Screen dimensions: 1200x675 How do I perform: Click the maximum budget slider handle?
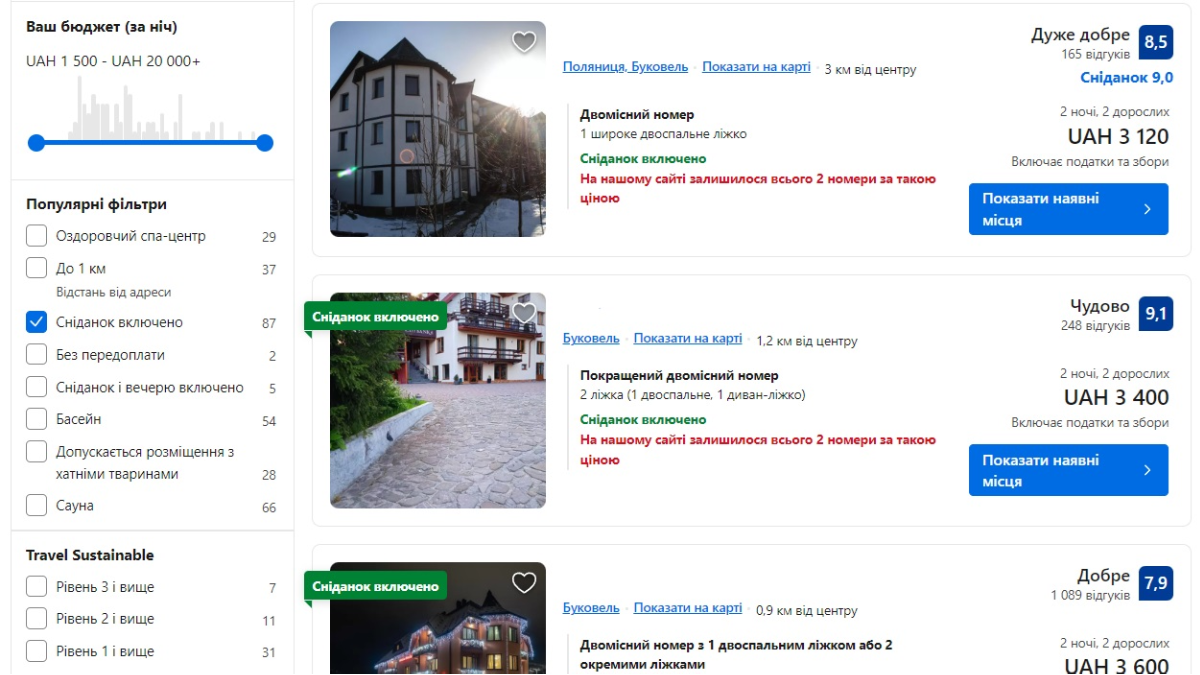[x=265, y=143]
